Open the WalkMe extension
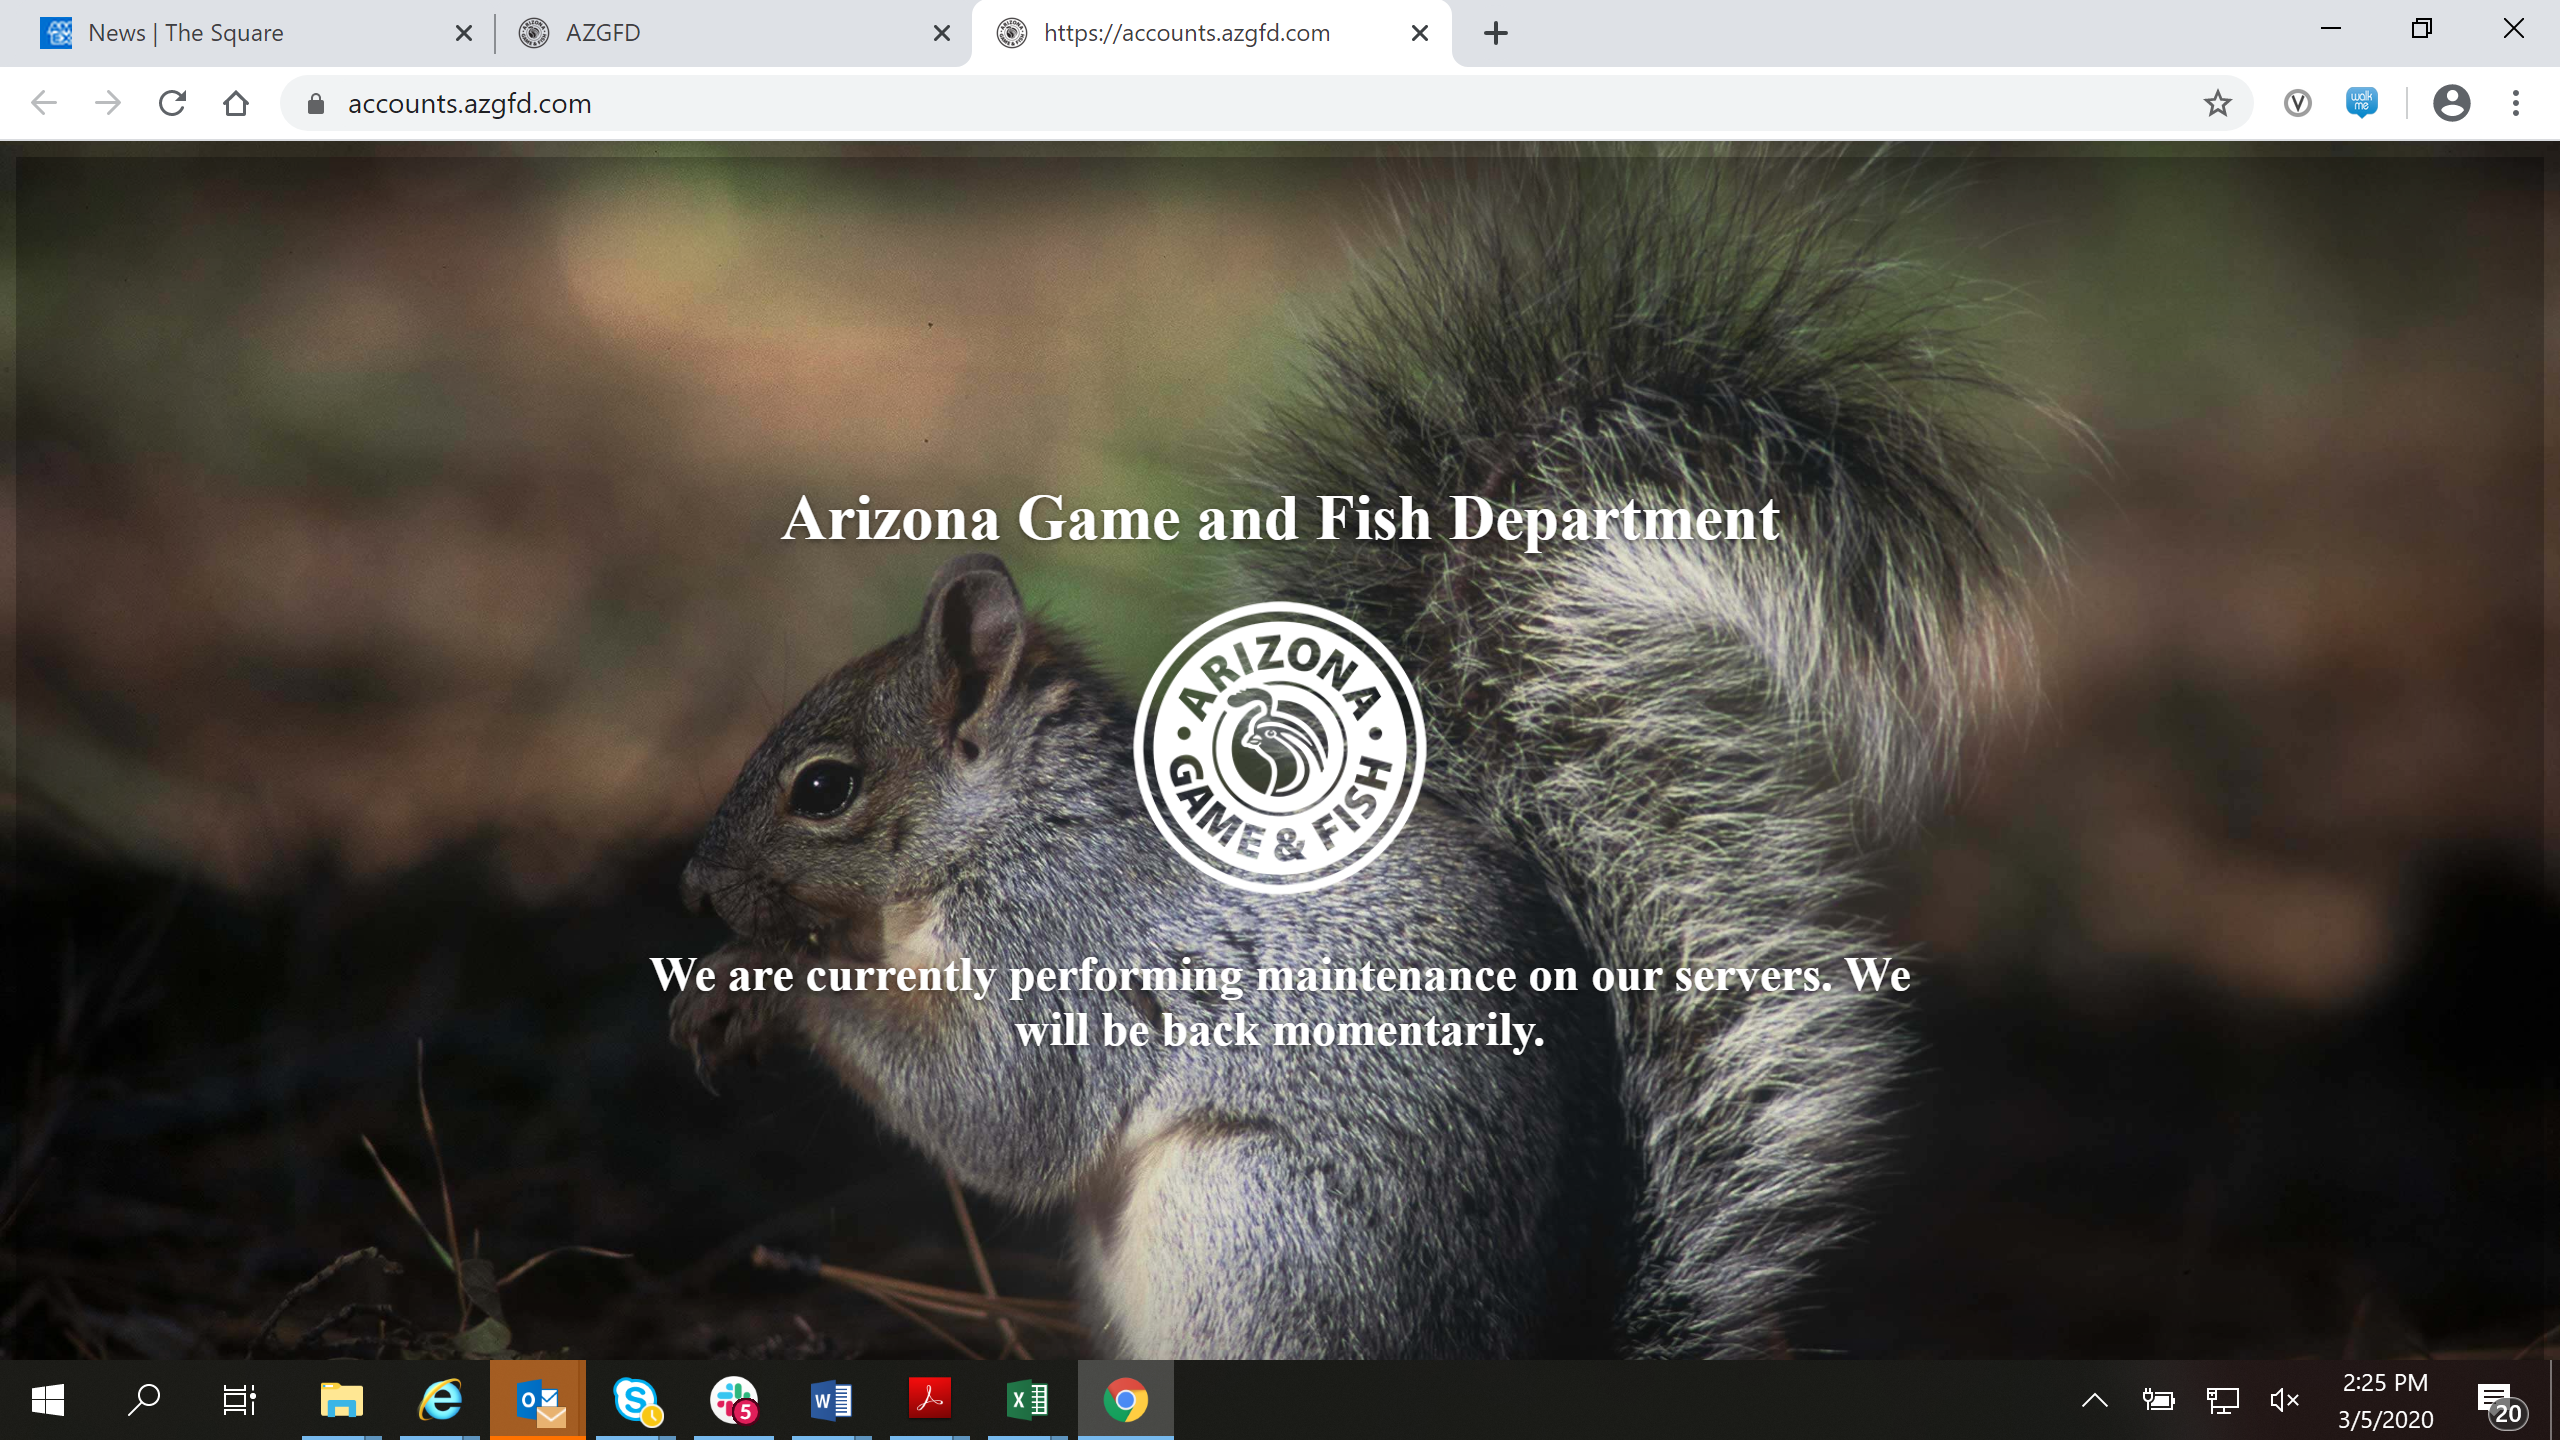Screen dimensions: 2560x1440 click(x=2361, y=103)
